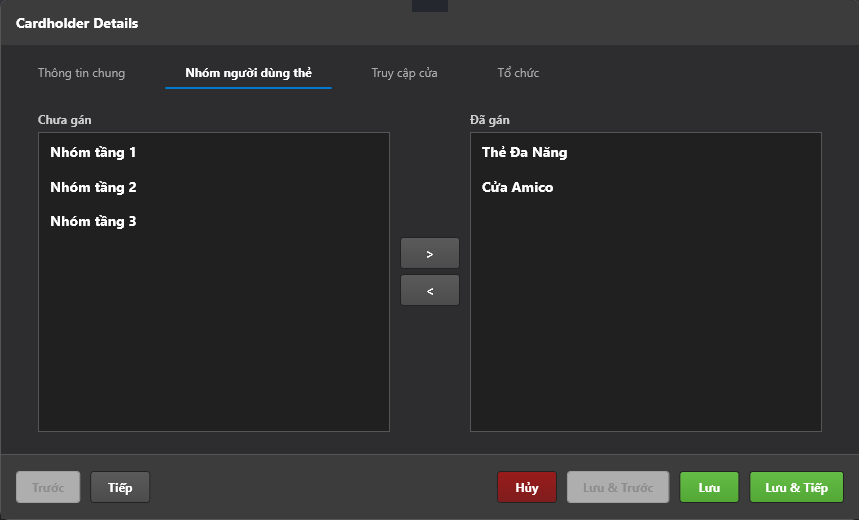This screenshot has height=520, width=859.
Task: Save with the green Lưu button
Action: (709, 487)
